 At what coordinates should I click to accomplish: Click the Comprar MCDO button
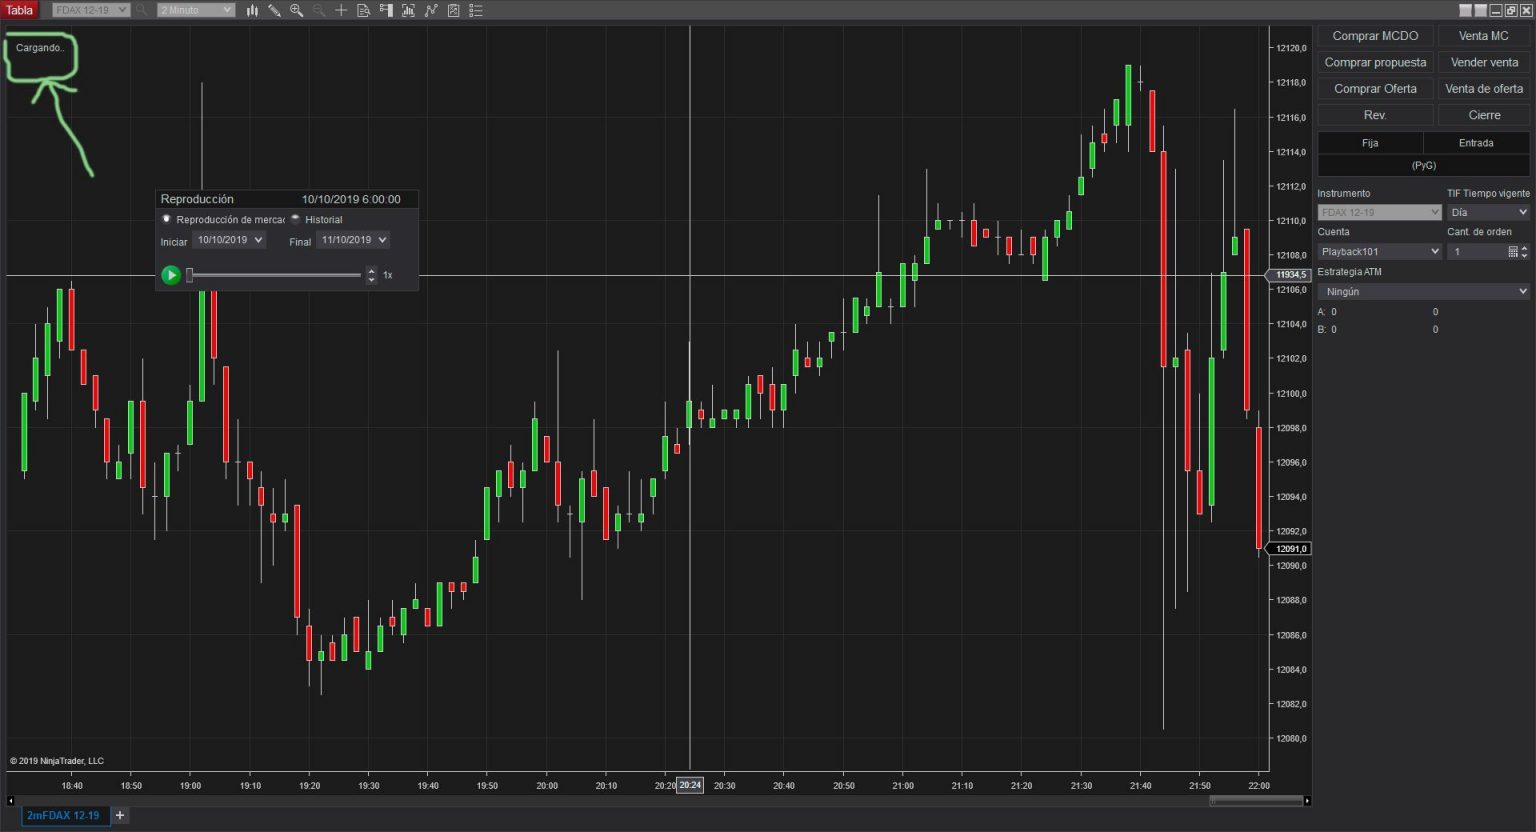[x=1375, y=35]
